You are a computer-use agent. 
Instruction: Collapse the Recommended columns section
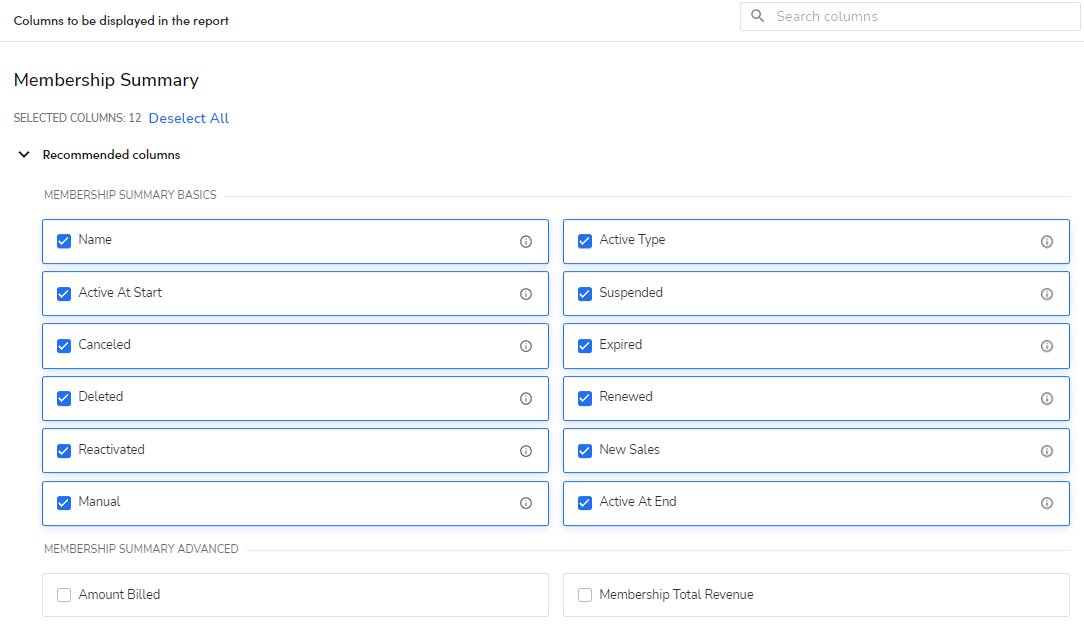tap(24, 155)
